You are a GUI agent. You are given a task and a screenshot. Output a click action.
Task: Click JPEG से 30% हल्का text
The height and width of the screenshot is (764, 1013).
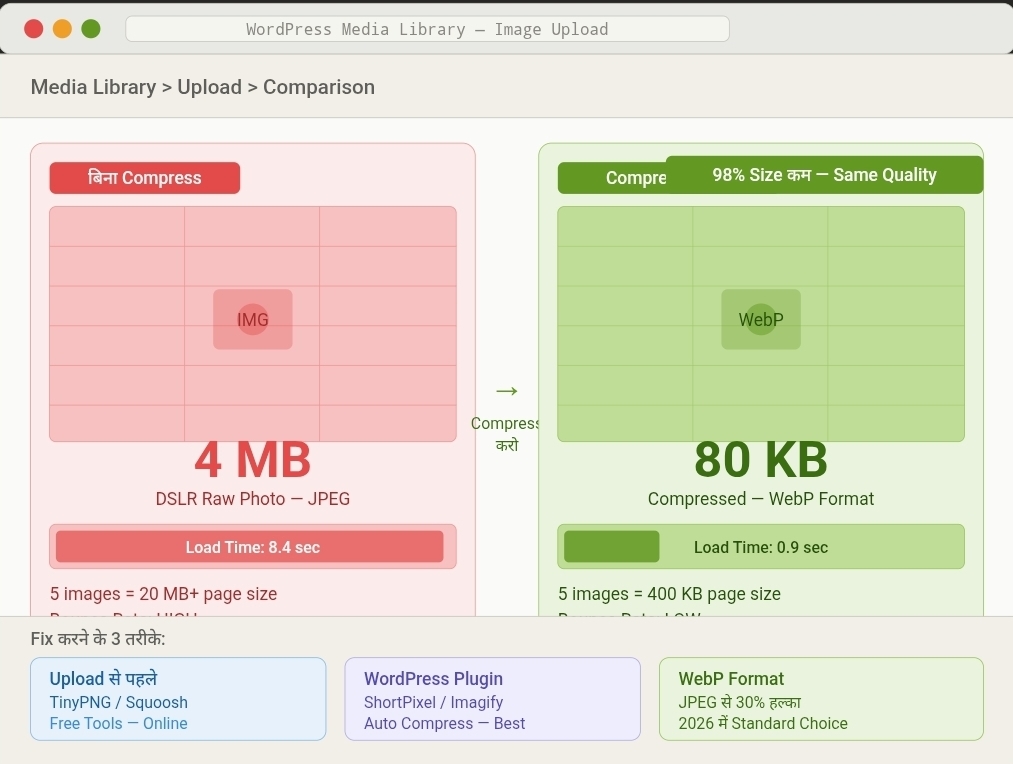[740, 702]
